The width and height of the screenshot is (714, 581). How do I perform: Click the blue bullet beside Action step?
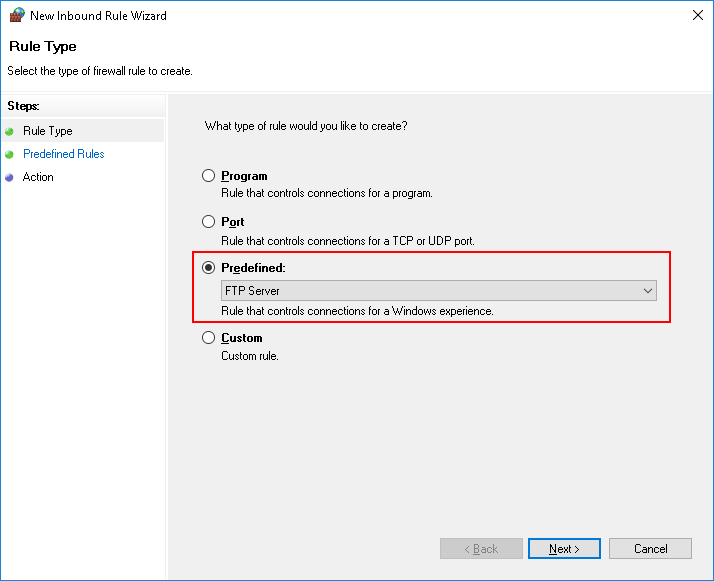10,177
